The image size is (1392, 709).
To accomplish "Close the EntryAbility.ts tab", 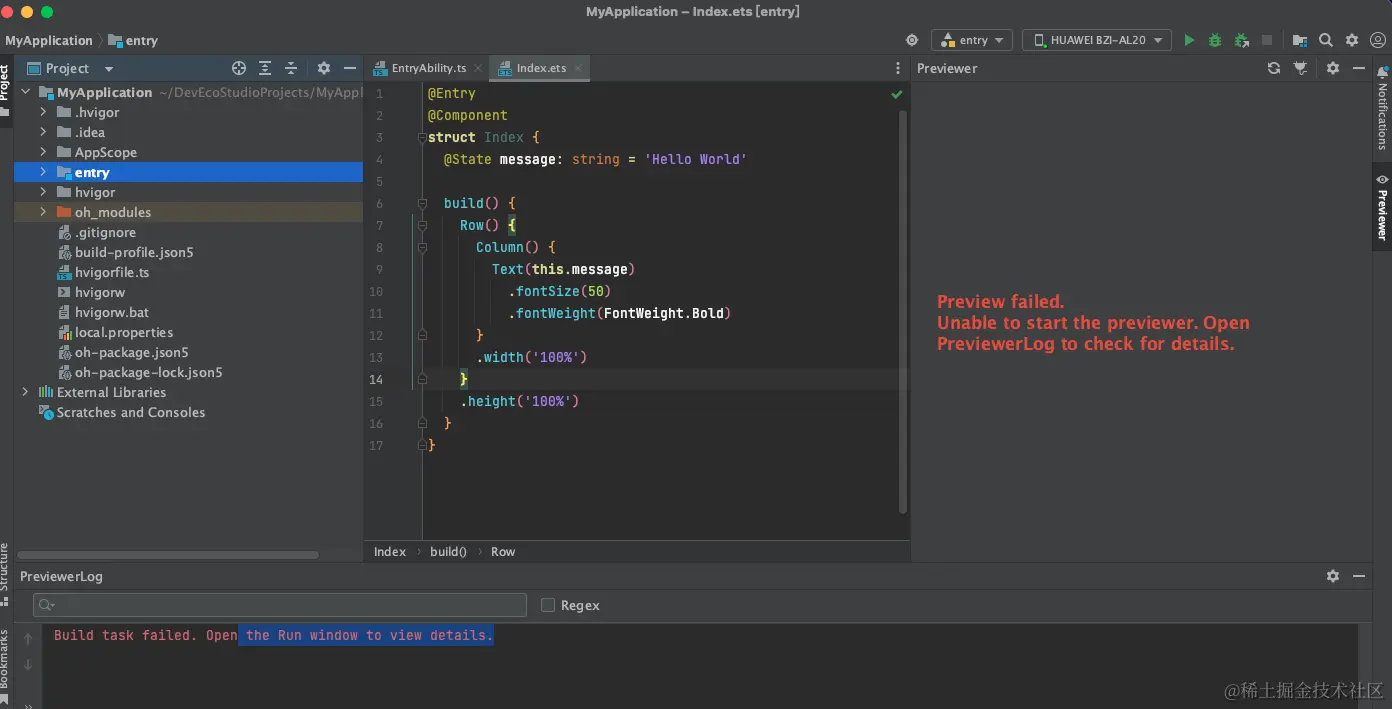I will pos(478,68).
